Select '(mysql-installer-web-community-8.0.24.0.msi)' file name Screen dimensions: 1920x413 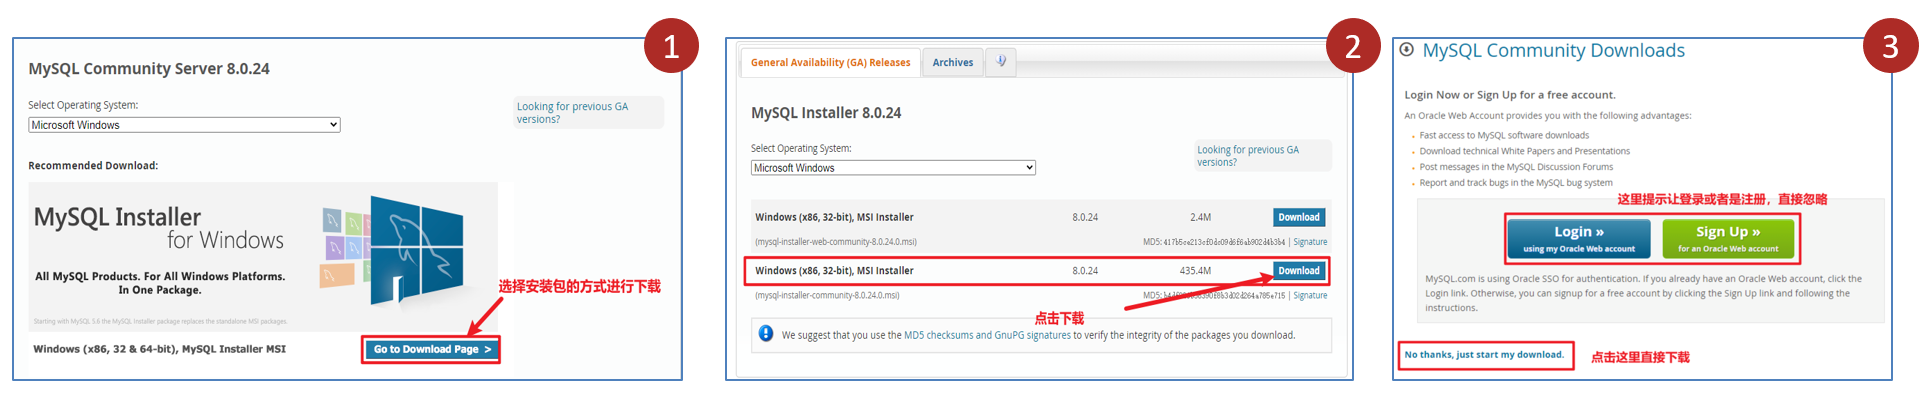[x=835, y=242]
